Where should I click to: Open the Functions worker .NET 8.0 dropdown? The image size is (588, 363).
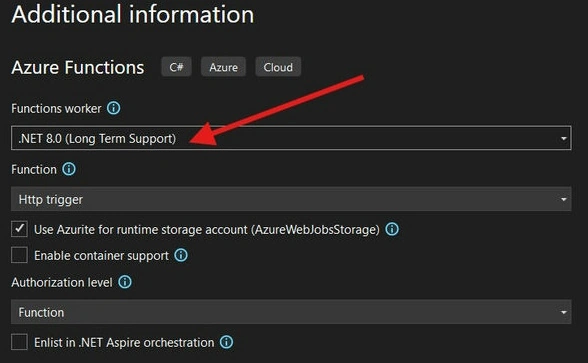click(x=291, y=138)
